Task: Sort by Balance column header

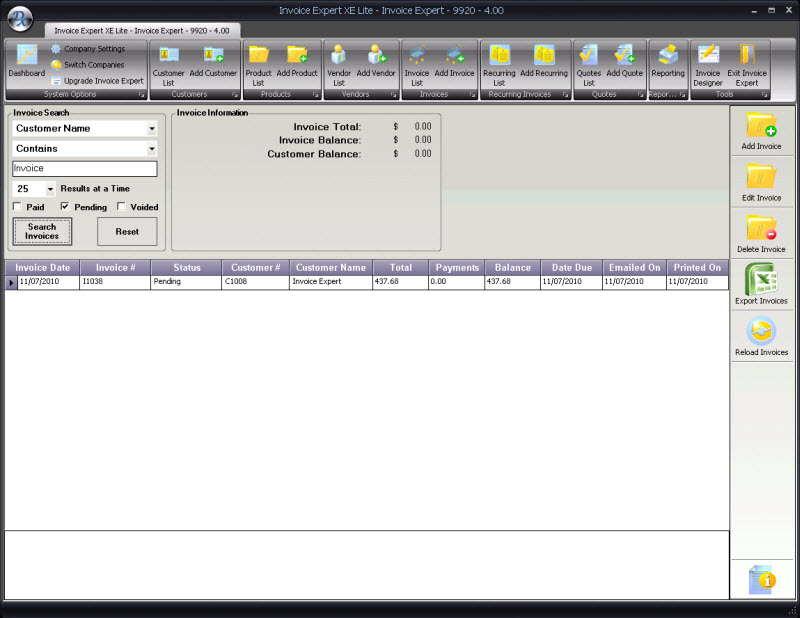Action: [512, 267]
